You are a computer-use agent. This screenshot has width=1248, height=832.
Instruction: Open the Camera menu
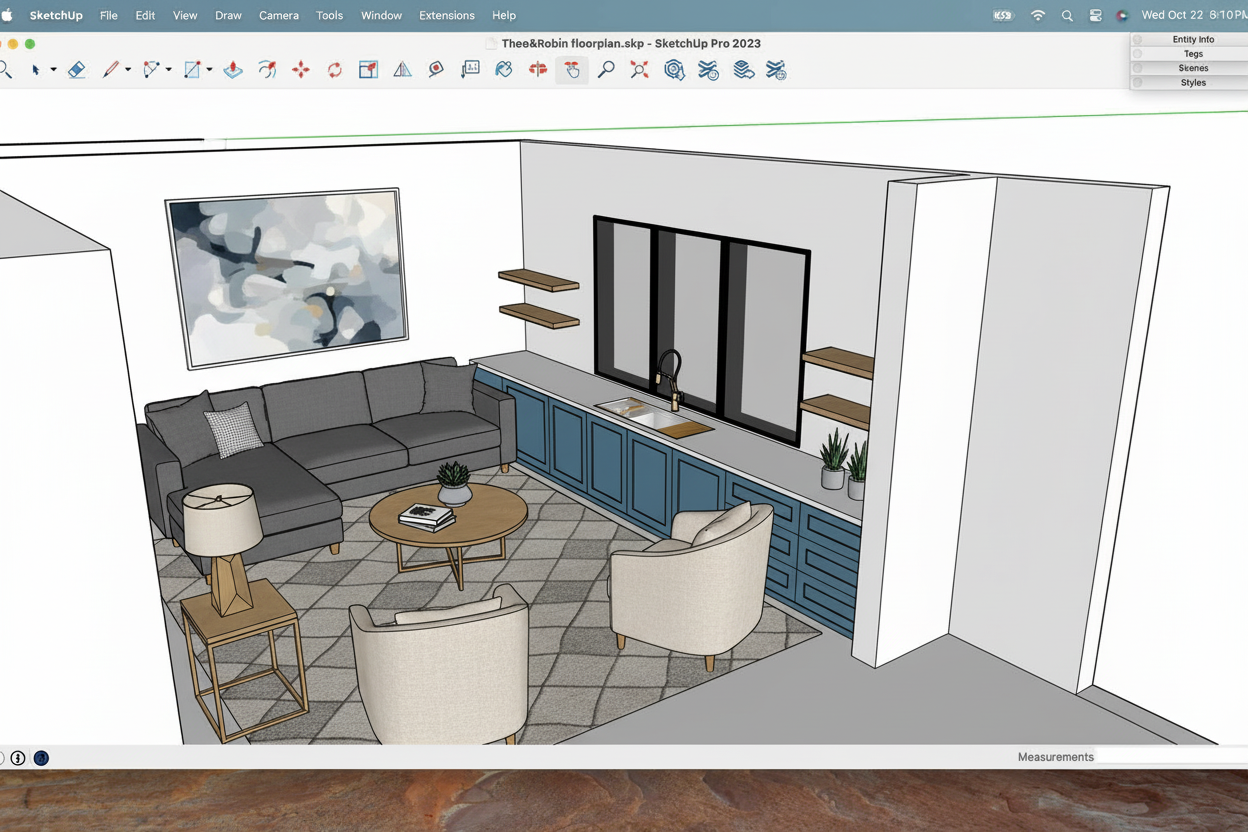278,16
